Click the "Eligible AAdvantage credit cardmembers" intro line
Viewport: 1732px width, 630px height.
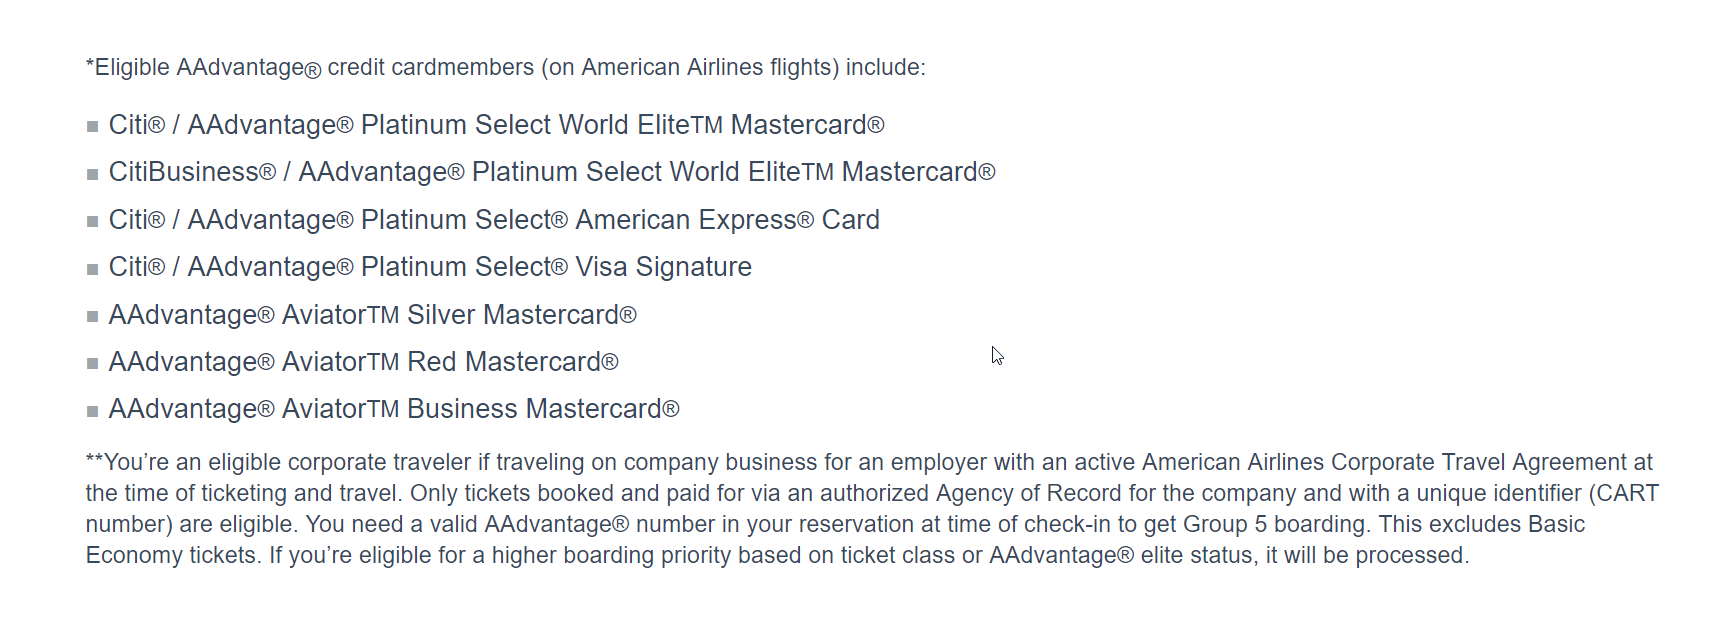[505, 67]
